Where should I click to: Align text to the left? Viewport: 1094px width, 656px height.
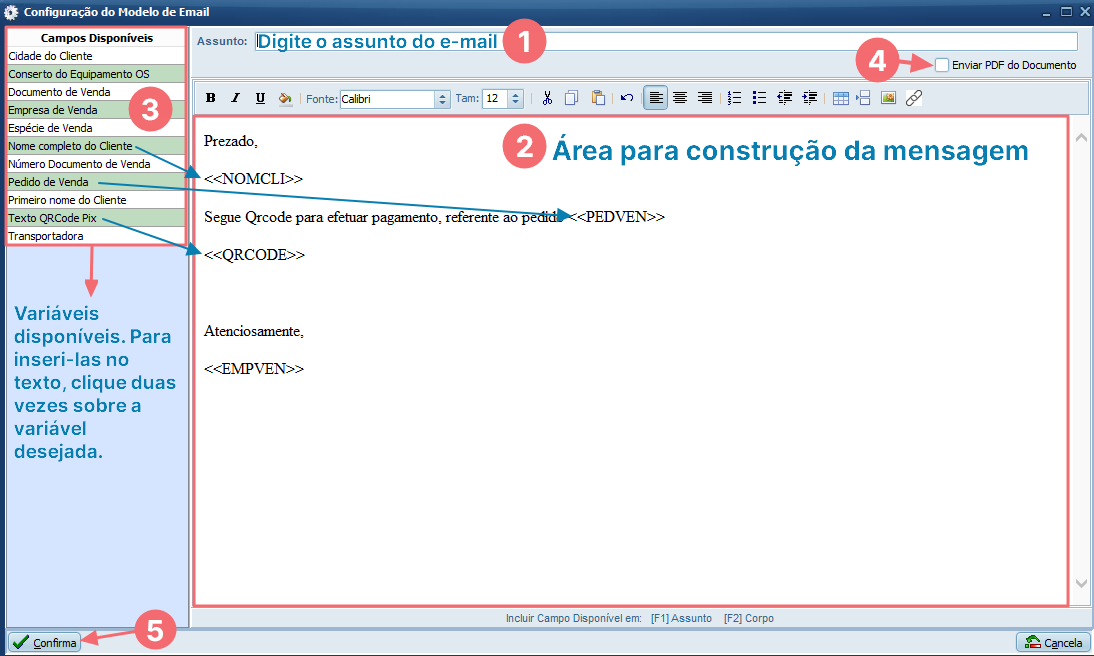[x=655, y=98]
